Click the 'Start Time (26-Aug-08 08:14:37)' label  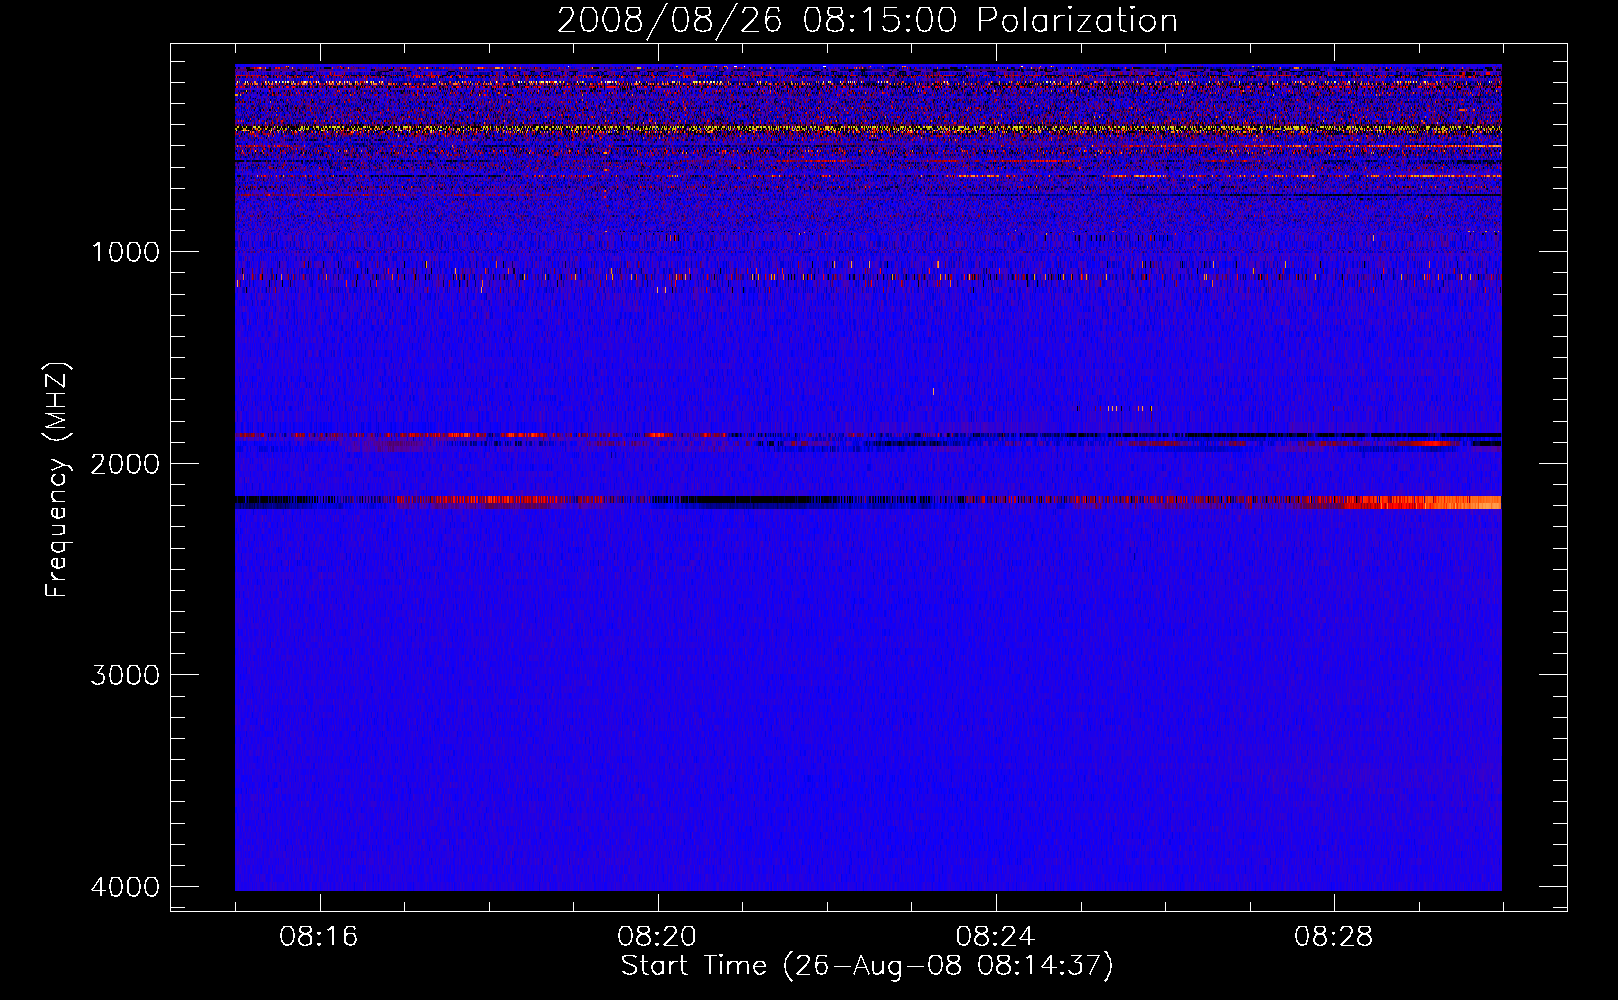tap(867, 966)
